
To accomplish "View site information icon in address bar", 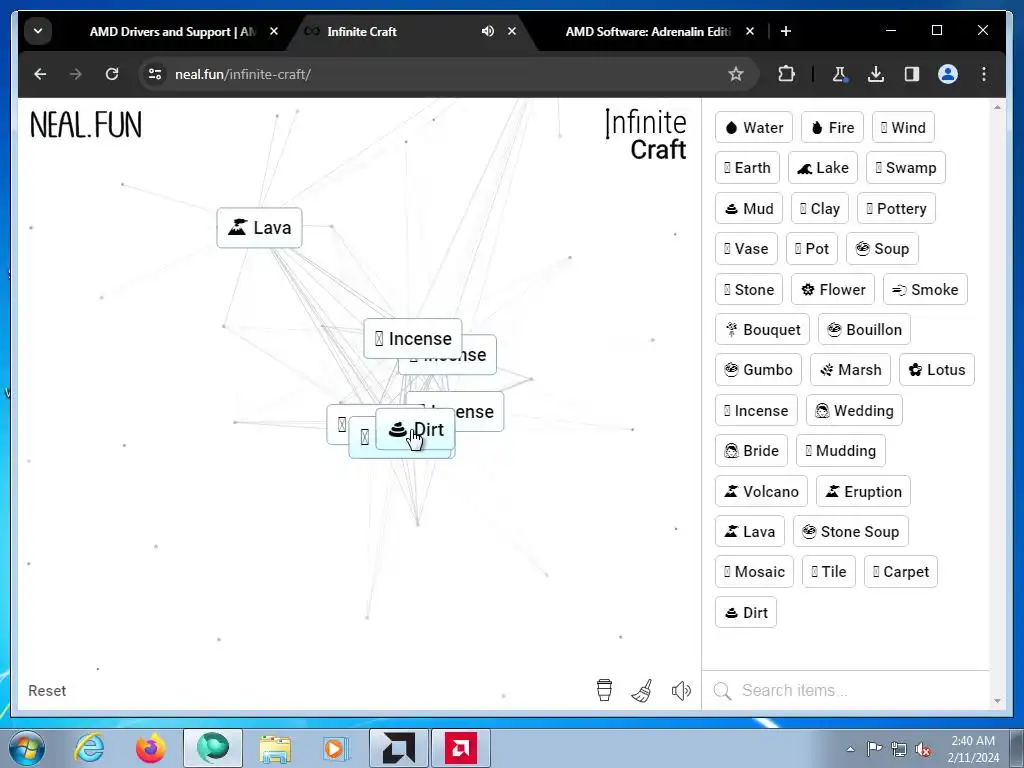I will 155,74.
